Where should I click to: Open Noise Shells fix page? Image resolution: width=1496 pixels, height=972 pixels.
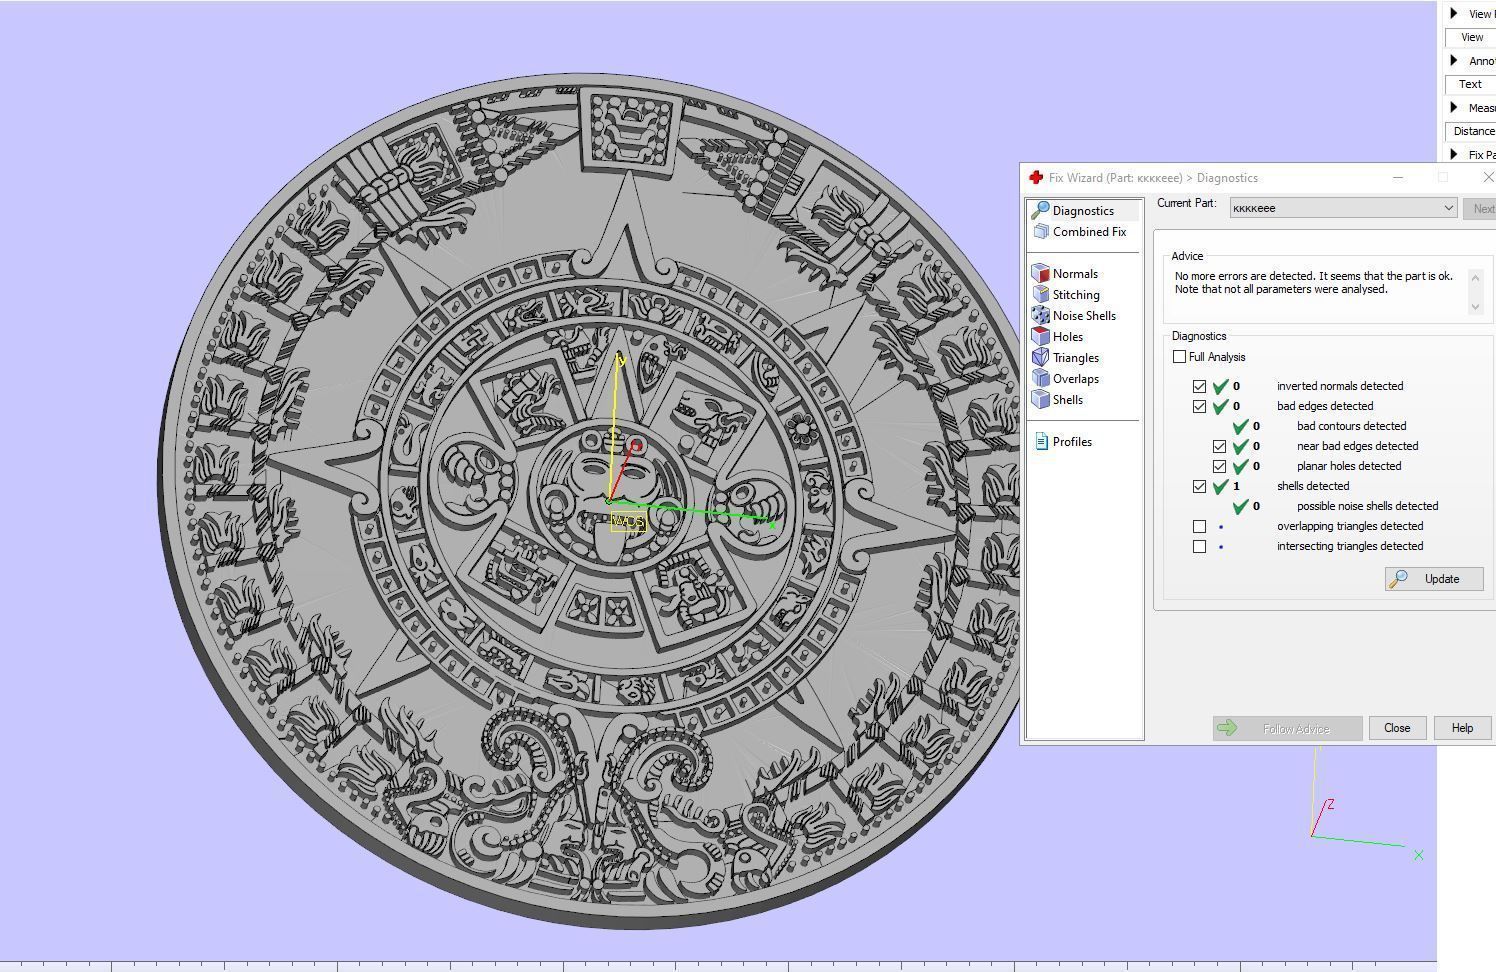(1084, 315)
